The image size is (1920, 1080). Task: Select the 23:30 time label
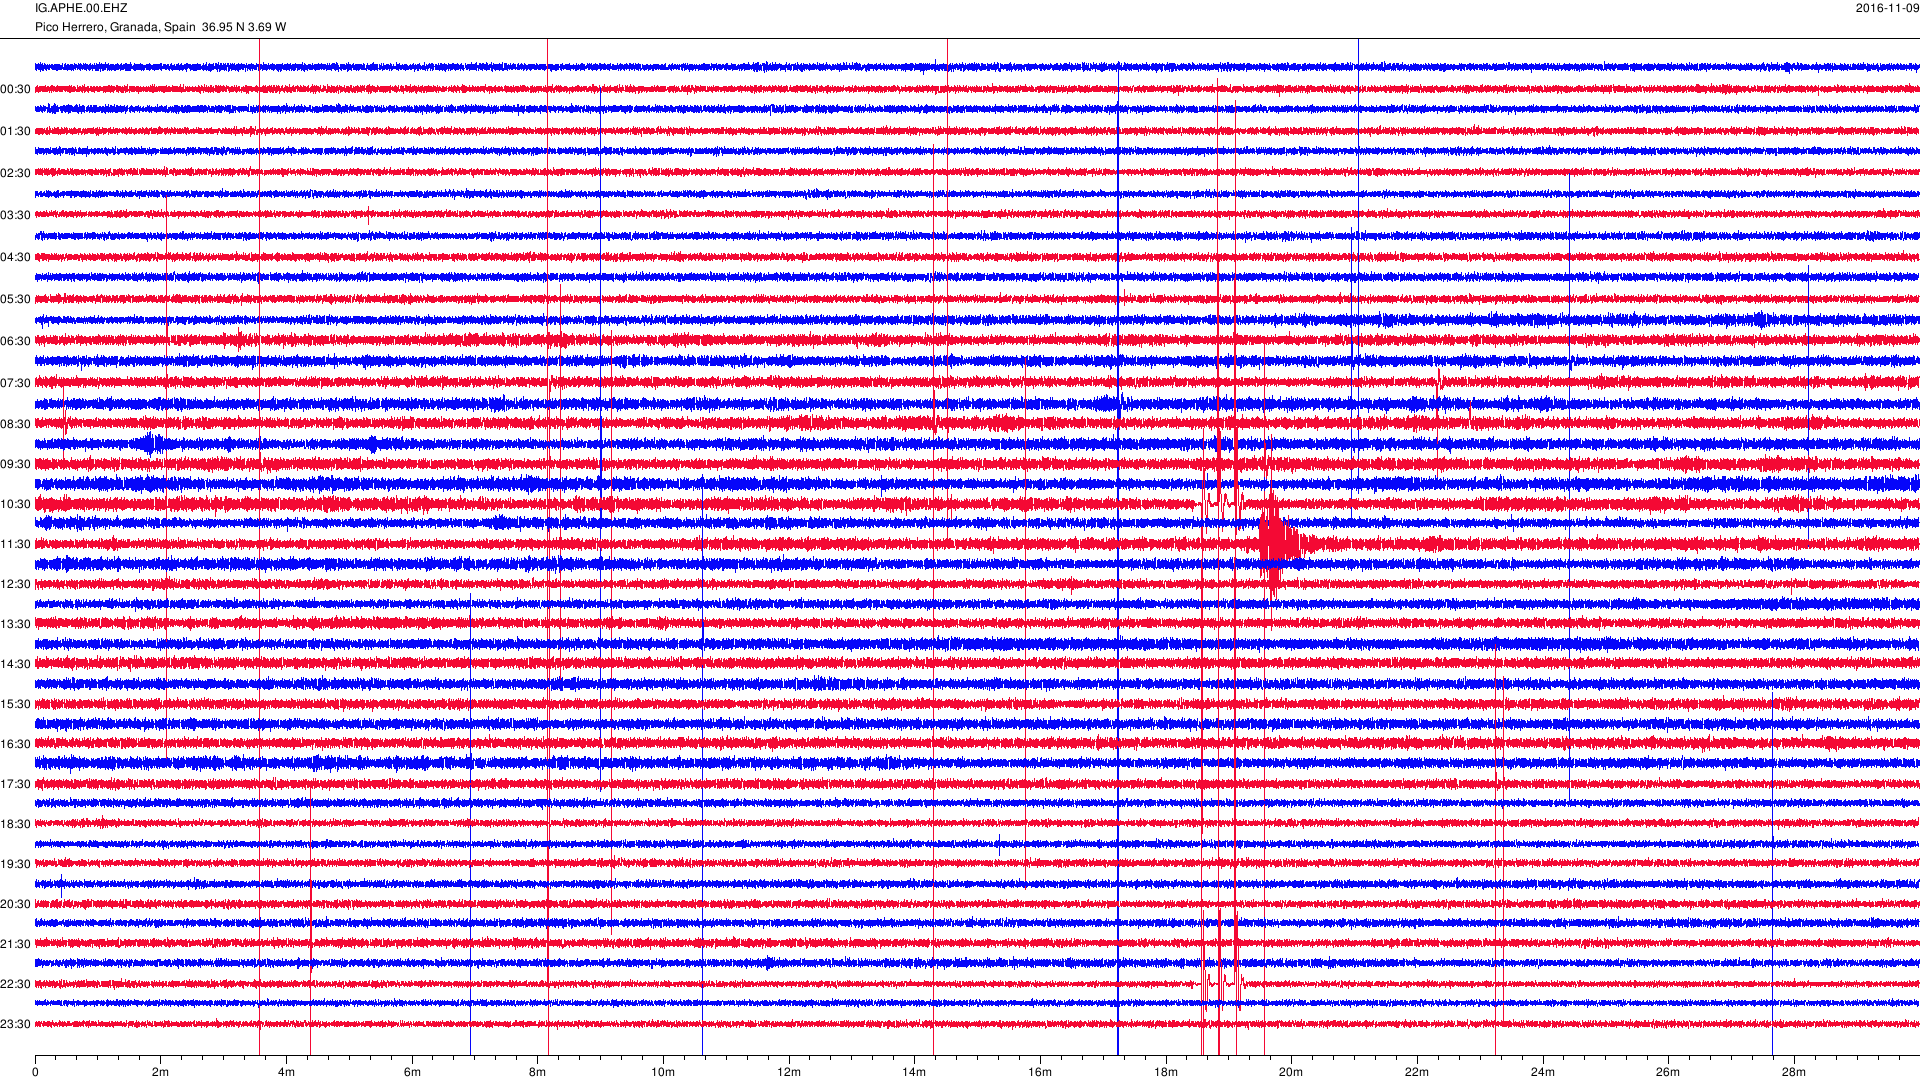click(15, 1024)
